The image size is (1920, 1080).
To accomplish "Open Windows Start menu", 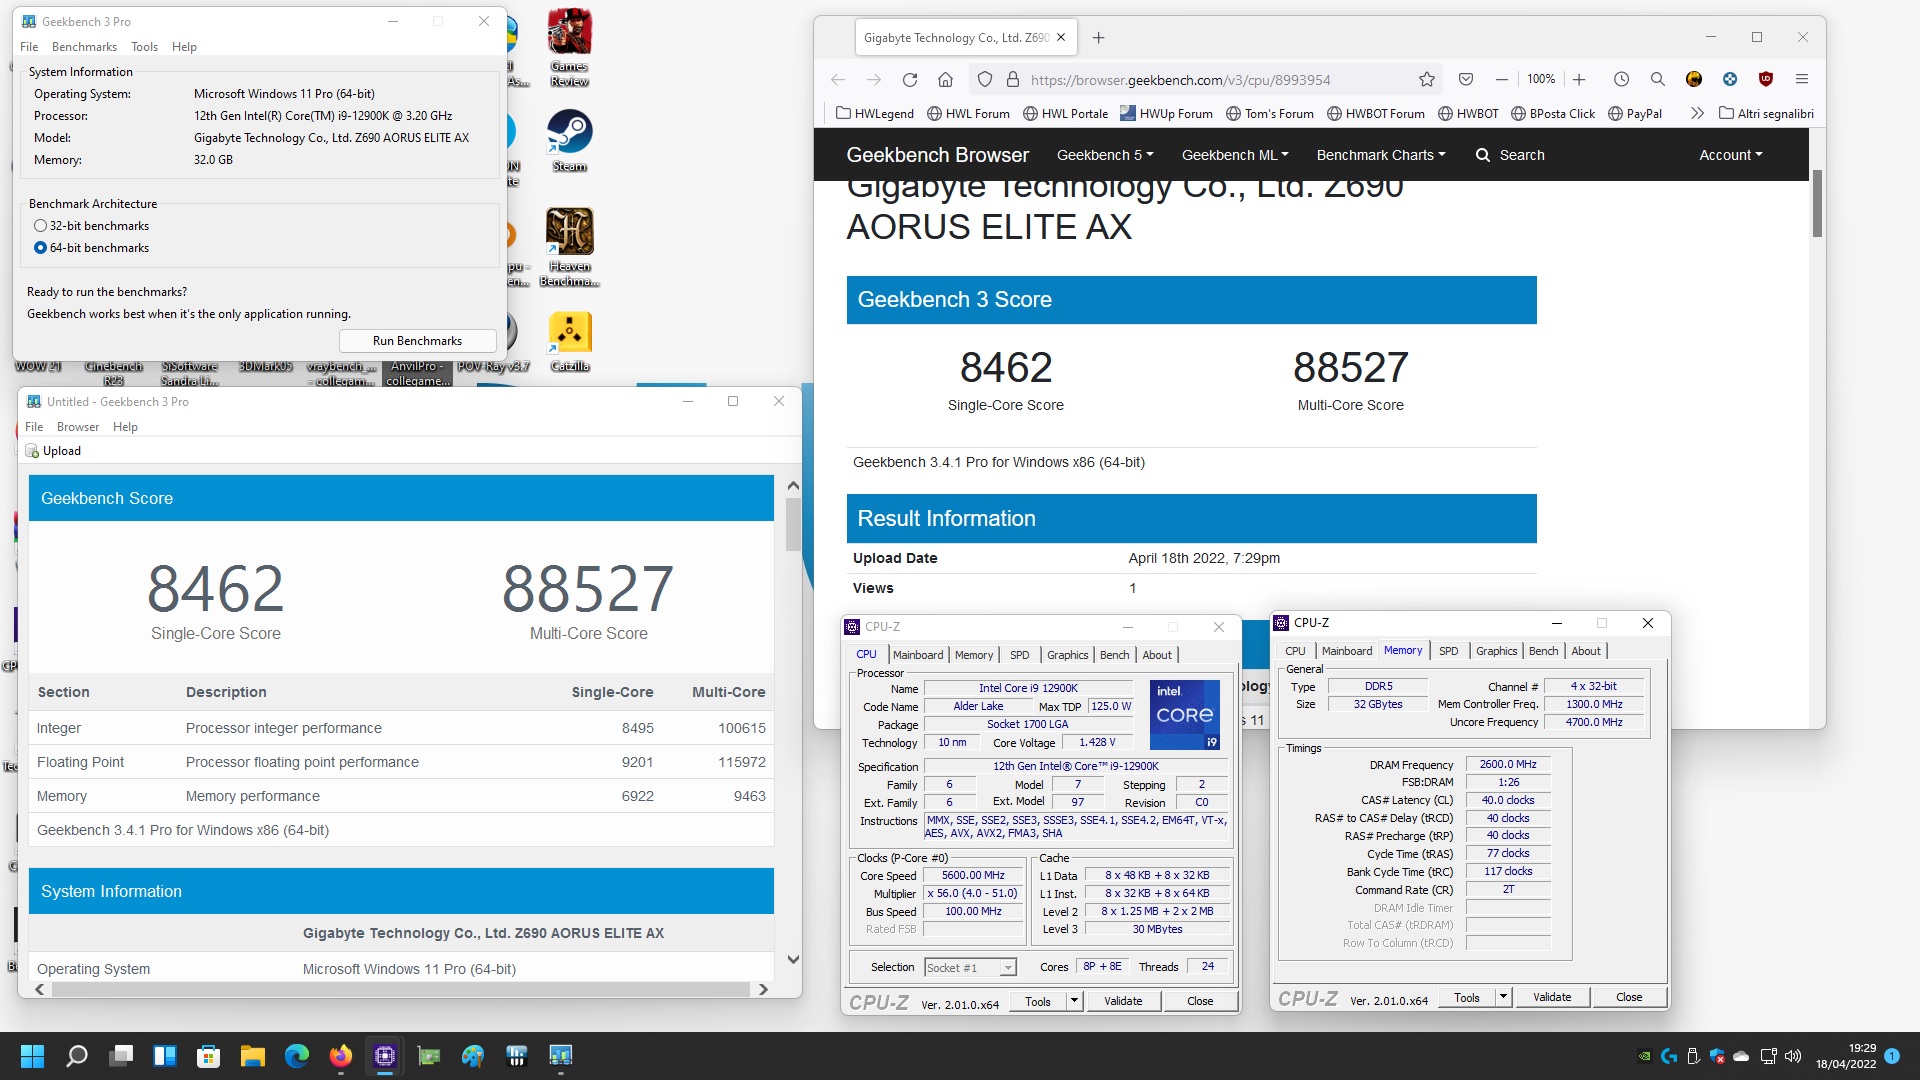I will 32,1056.
